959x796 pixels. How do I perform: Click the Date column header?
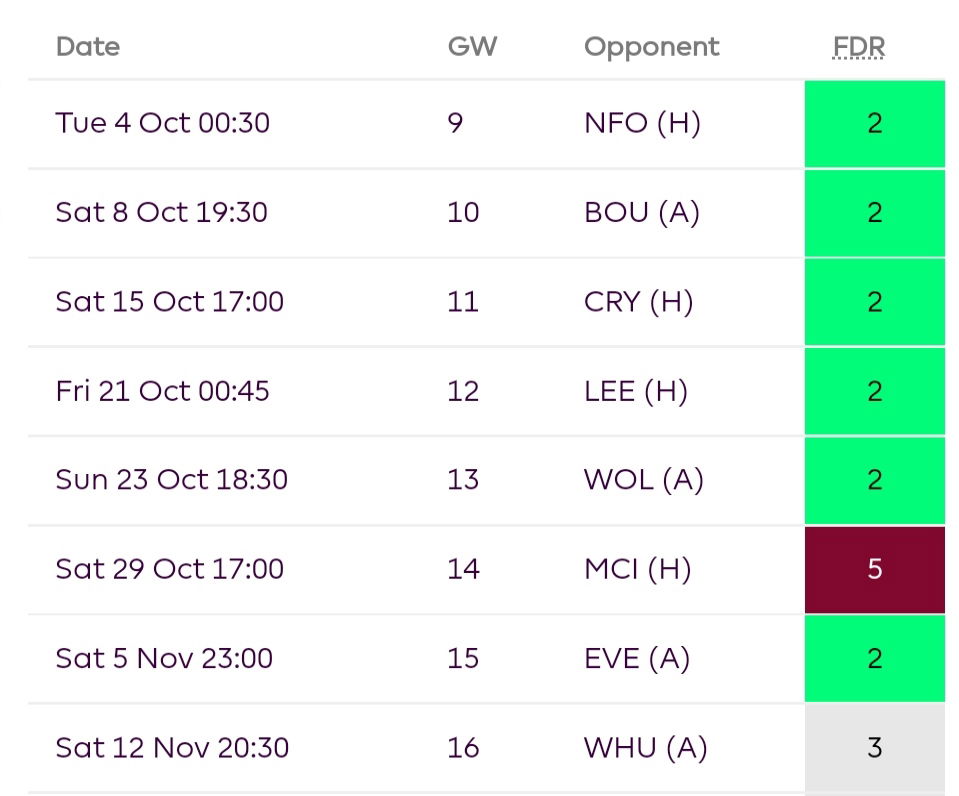coord(87,46)
